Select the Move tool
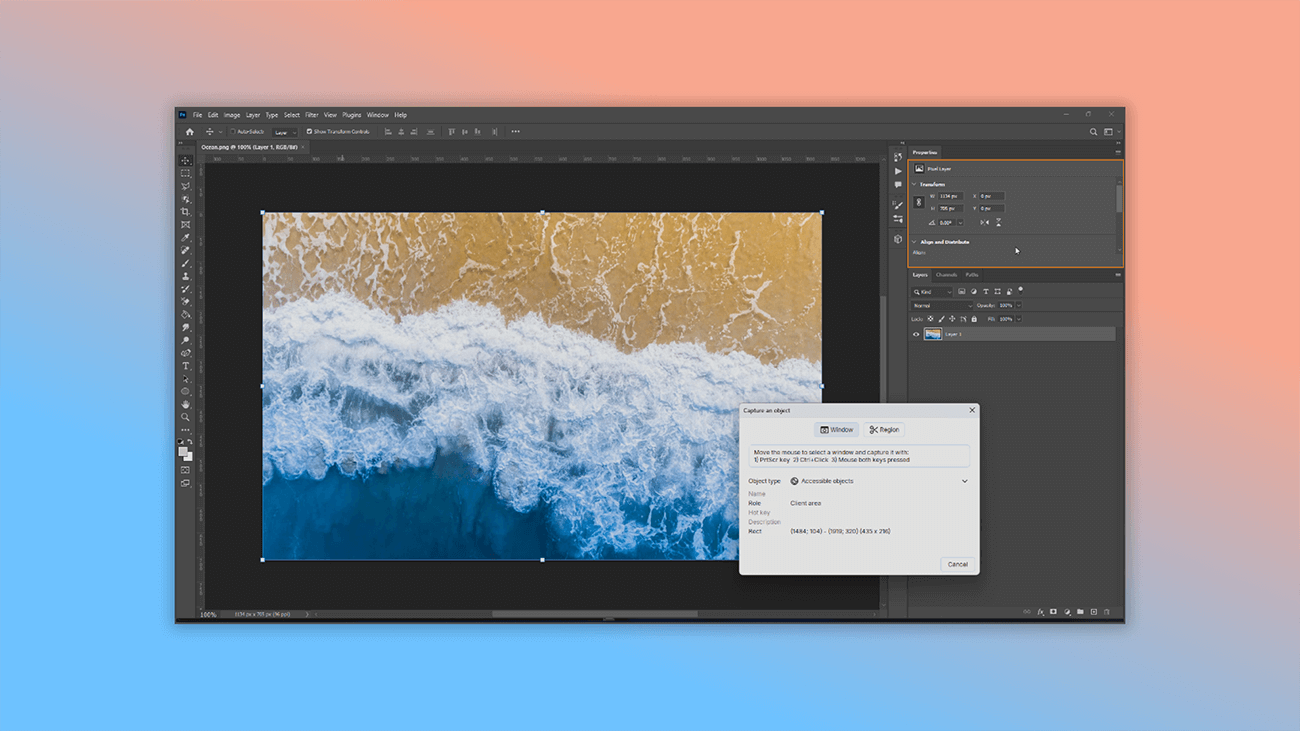The image size is (1300, 731). [185, 160]
